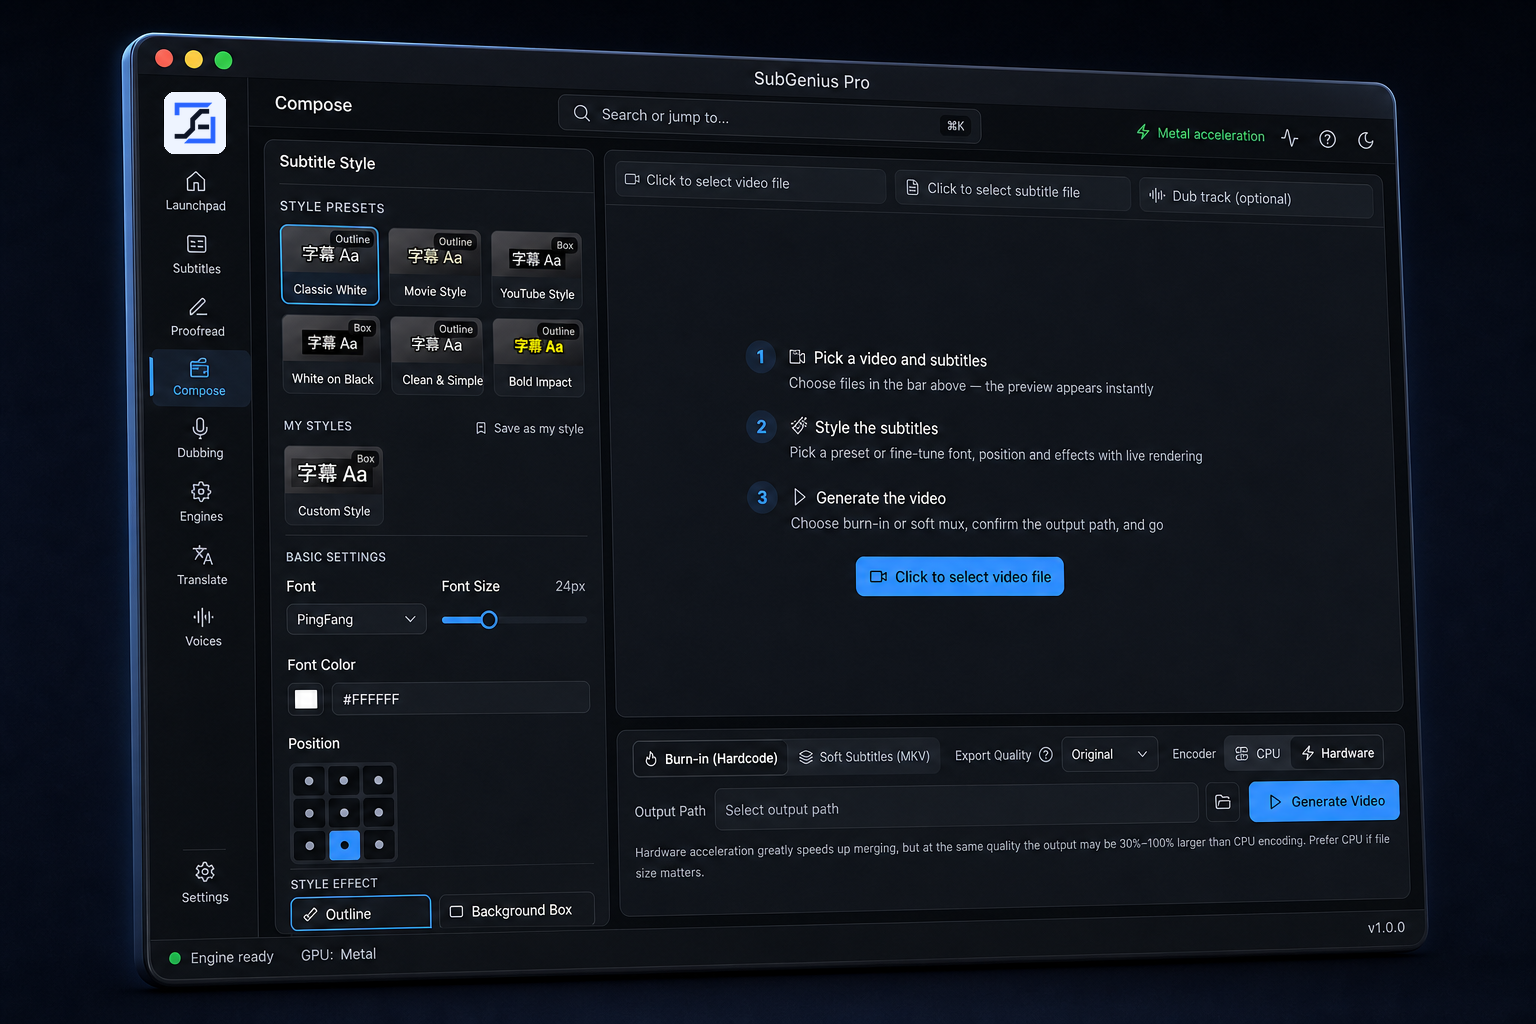Go to the Subtitles section
The width and height of the screenshot is (1536, 1024).
point(197,255)
